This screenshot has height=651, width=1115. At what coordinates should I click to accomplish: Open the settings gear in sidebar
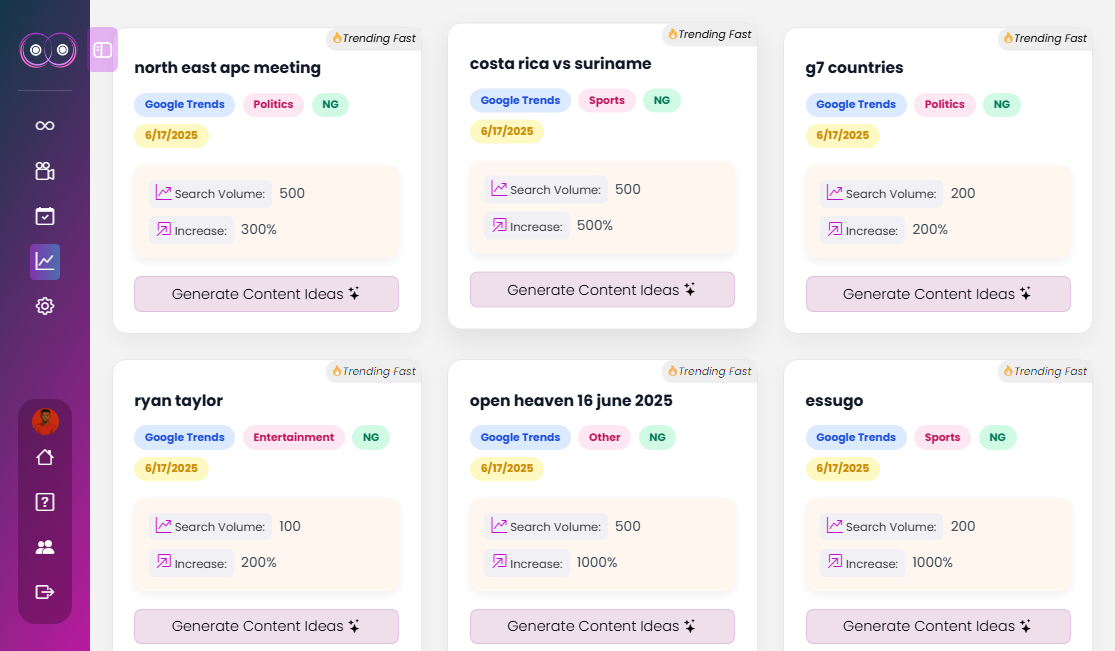[x=45, y=306]
